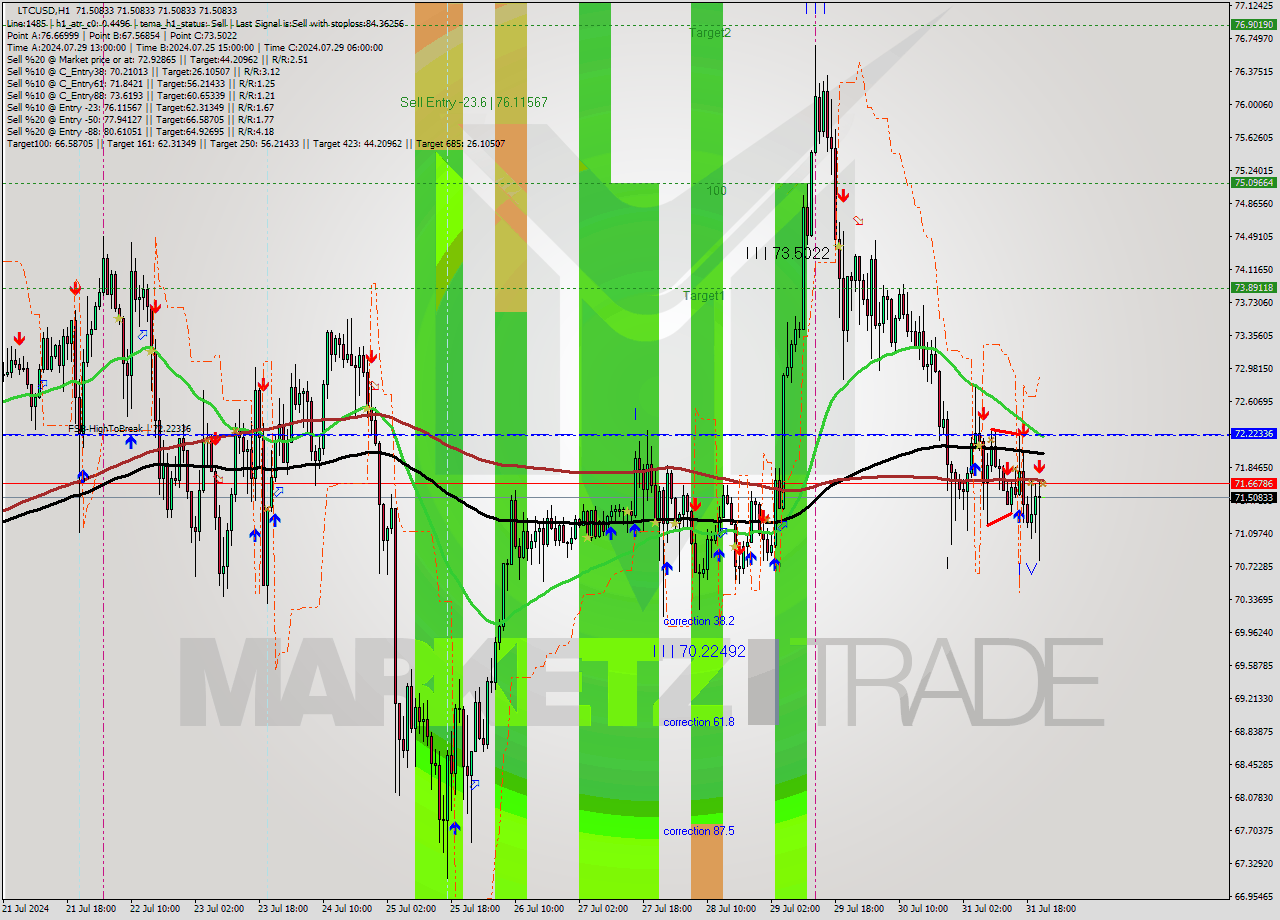The image size is (1280, 920).
Task: Click the 'Target100: 66.58705' summary line
Action: click(256, 143)
